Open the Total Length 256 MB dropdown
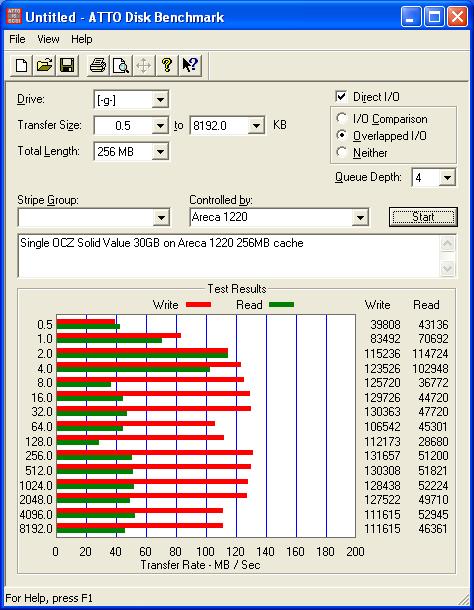This screenshot has width=474, height=610. pos(160,151)
